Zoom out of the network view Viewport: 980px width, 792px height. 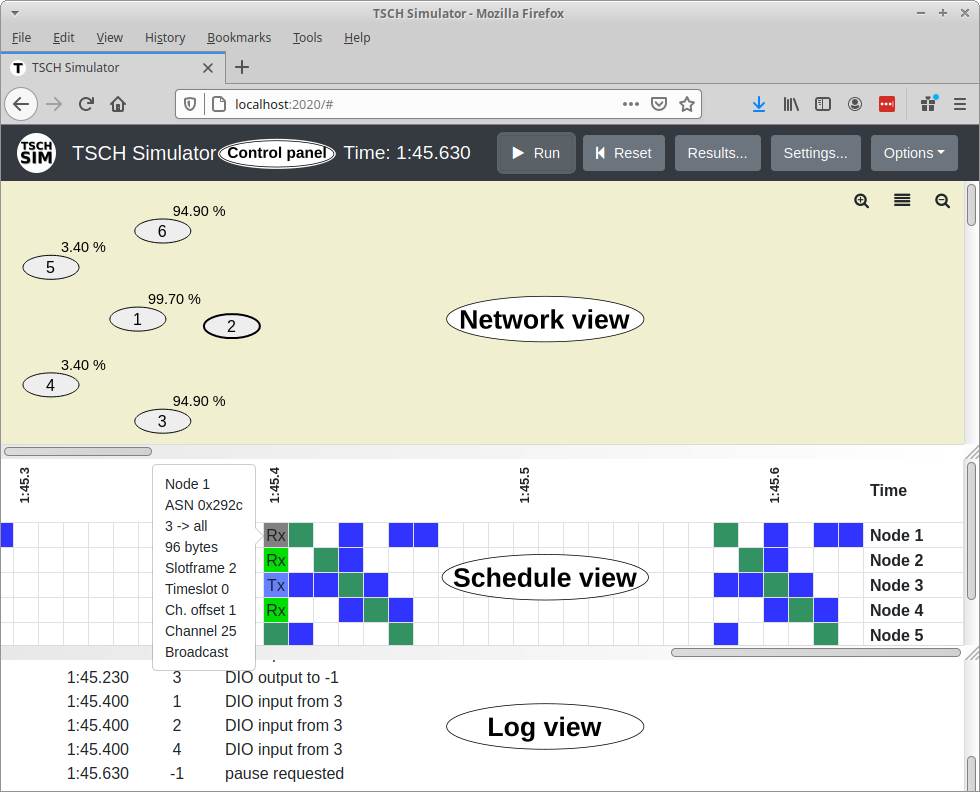coord(941,201)
